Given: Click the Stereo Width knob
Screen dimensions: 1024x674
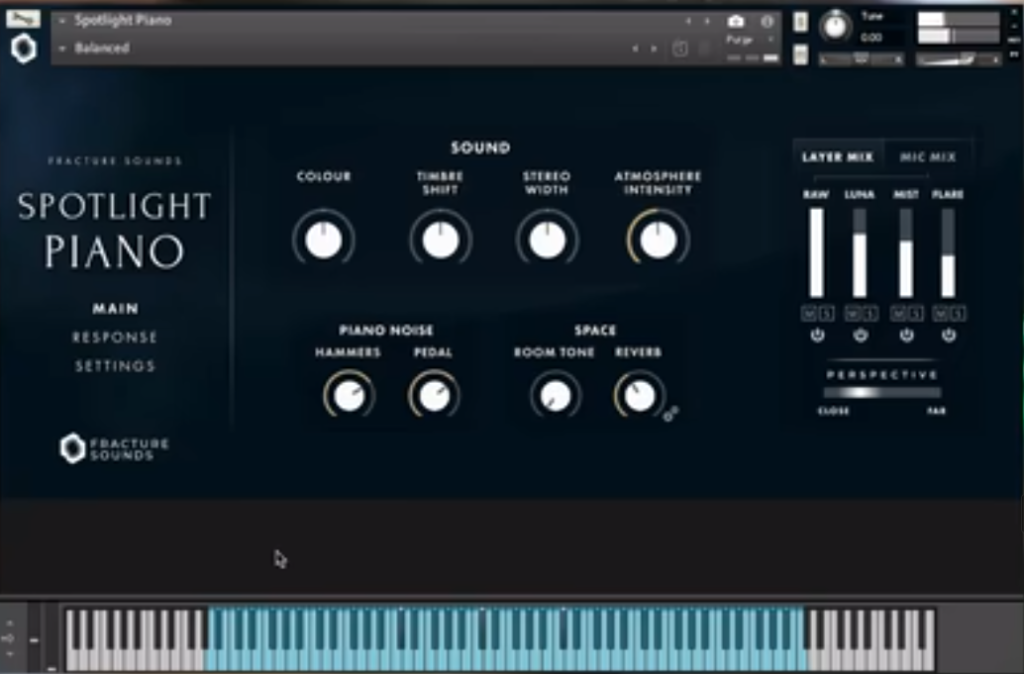Looking at the screenshot, I should [x=547, y=239].
